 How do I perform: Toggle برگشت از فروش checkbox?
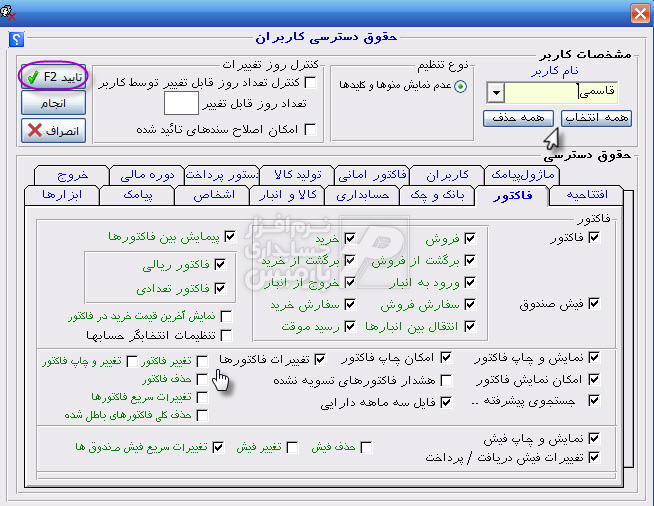[470, 260]
